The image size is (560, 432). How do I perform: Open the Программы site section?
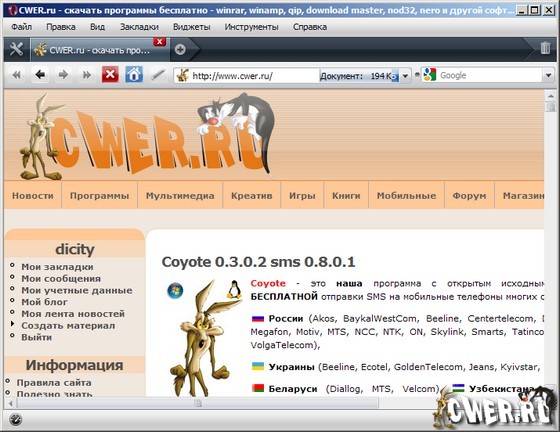coord(99,196)
